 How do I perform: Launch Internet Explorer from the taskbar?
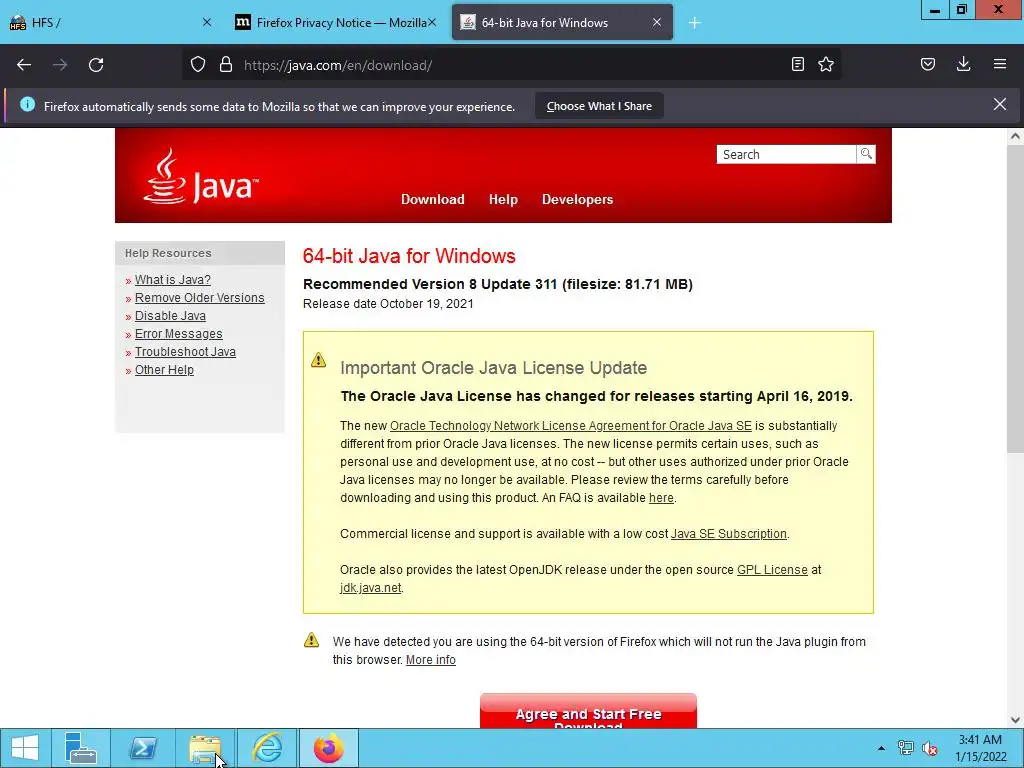(267, 748)
